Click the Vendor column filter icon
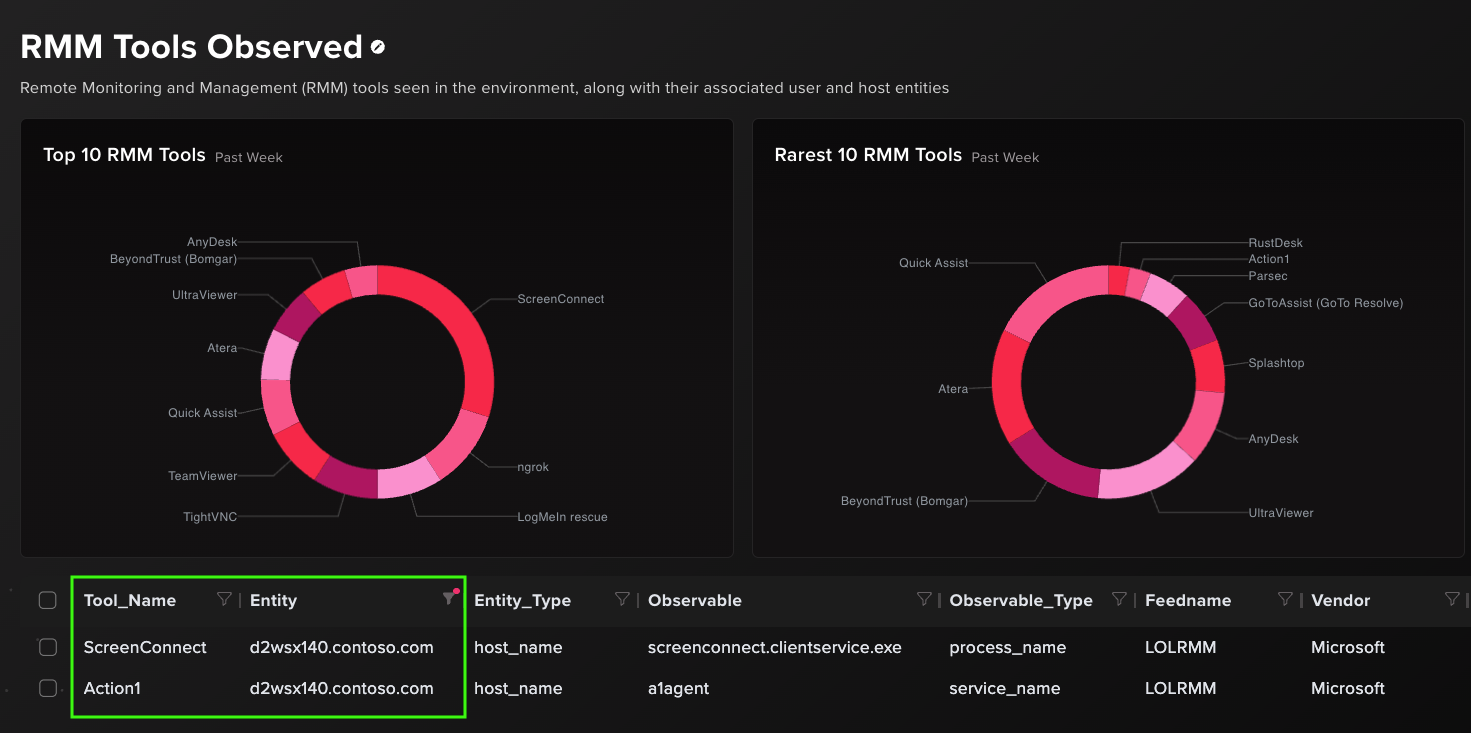Image resolution: width=1471 pixels, height=733 pixels. pyautogui.click(x=1452, y=599)
